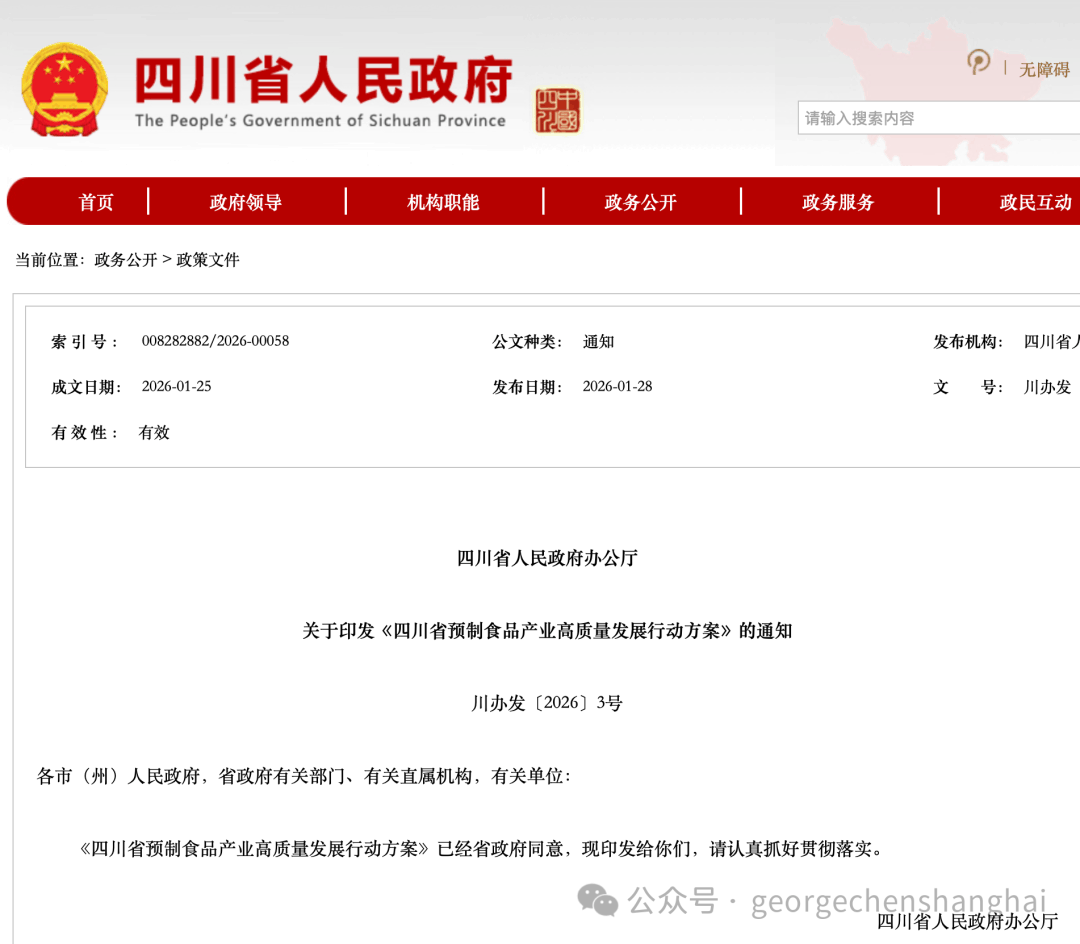
Task: Click the red seal stamp icon
Action: pos(557,110)
